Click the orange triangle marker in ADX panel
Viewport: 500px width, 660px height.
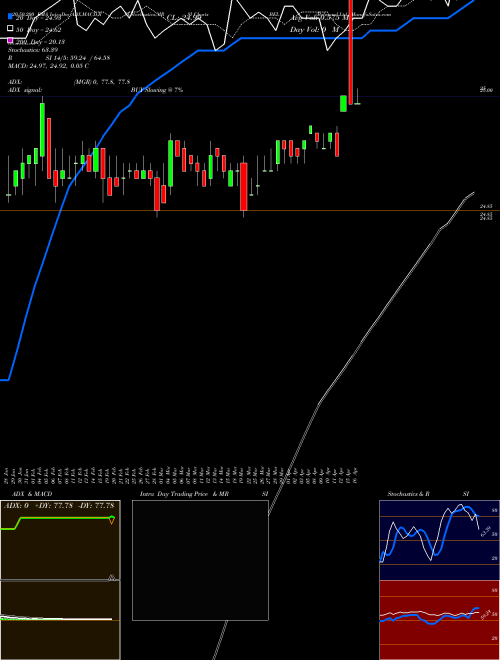tap(112, 521)
